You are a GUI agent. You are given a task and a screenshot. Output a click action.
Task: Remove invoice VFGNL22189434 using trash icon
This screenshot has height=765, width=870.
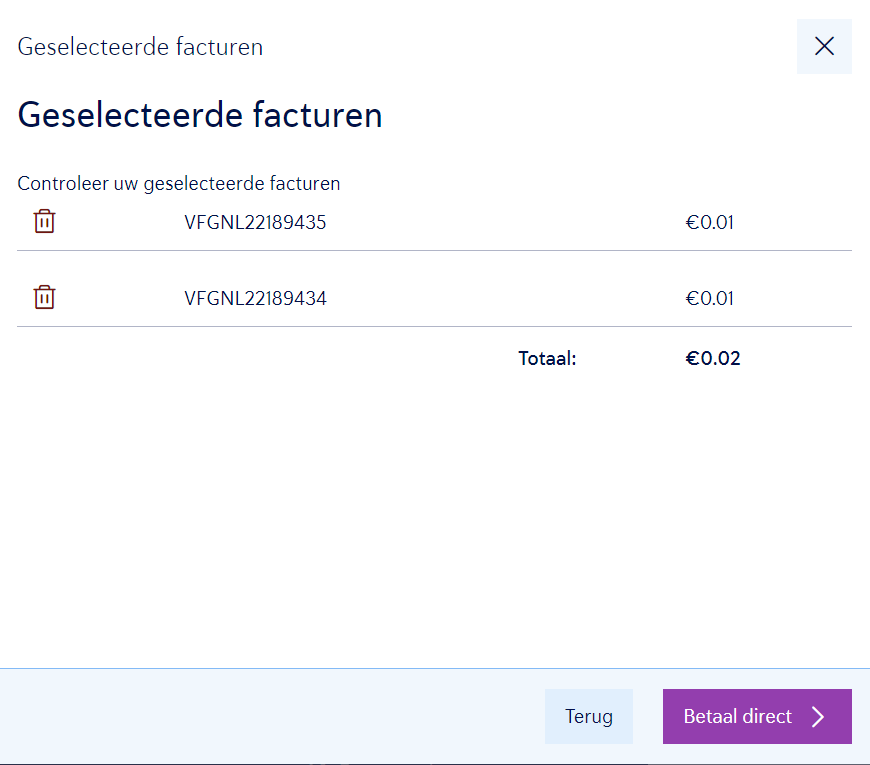pos(44,298)
